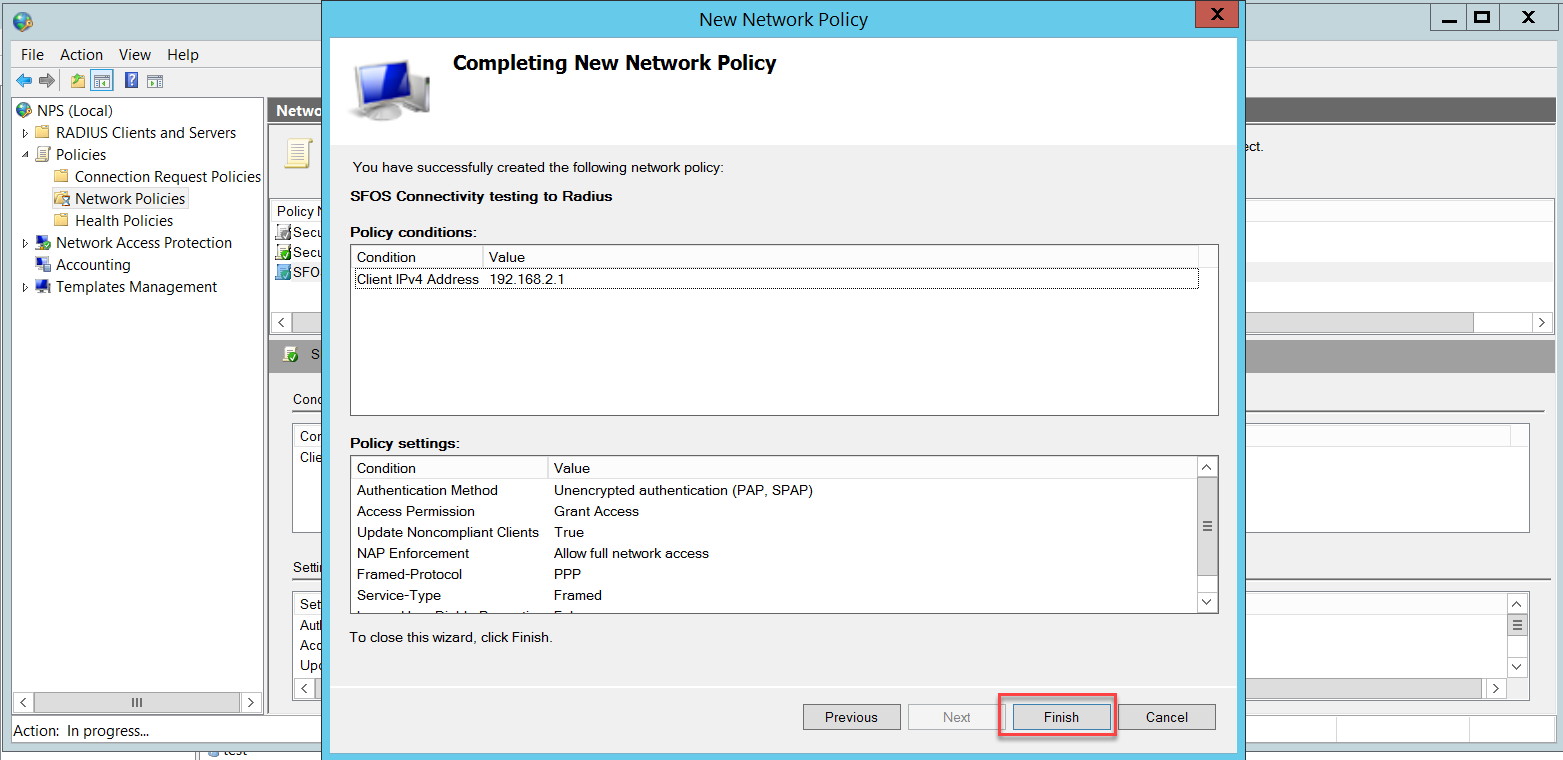
Task: Click the Accounting computers icon
Action: click(x=42, y=264)
